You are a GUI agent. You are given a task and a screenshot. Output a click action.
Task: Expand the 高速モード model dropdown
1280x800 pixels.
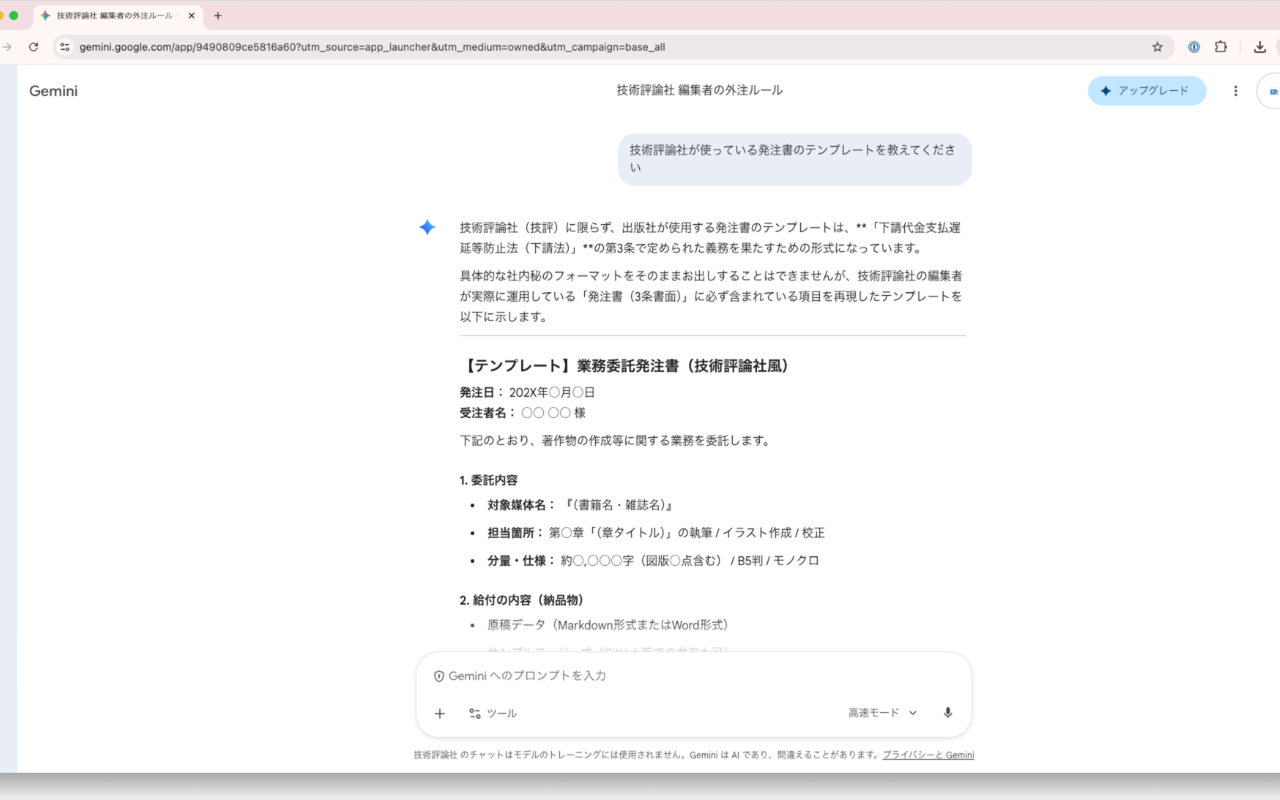click(x=882, y=713)
